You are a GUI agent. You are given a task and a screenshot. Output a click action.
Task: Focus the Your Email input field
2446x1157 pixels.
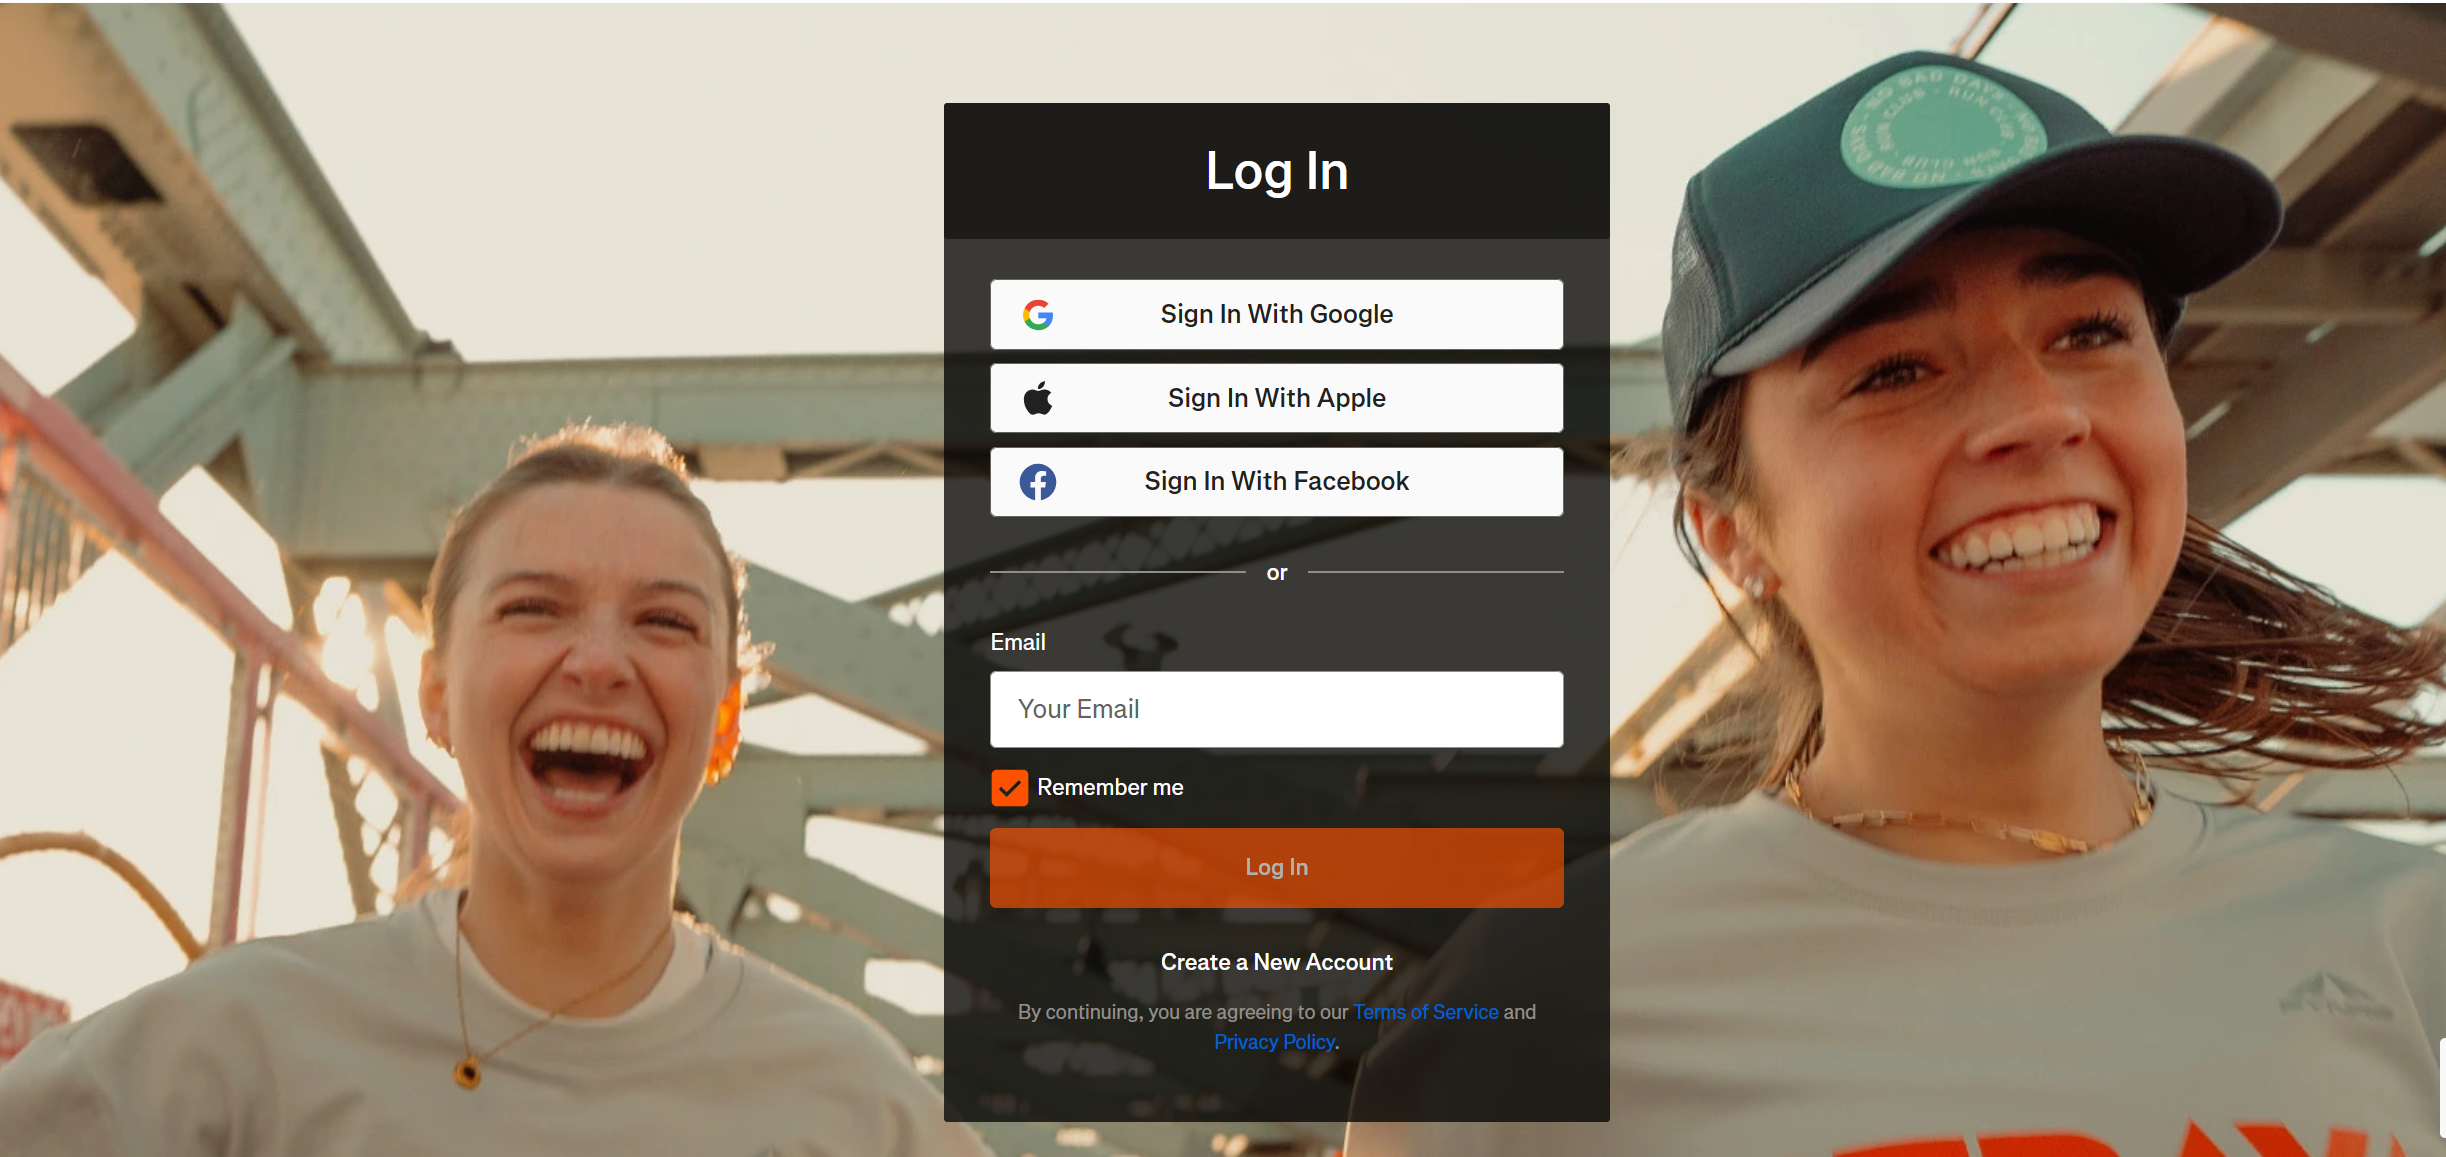(x=1276, y=709)
